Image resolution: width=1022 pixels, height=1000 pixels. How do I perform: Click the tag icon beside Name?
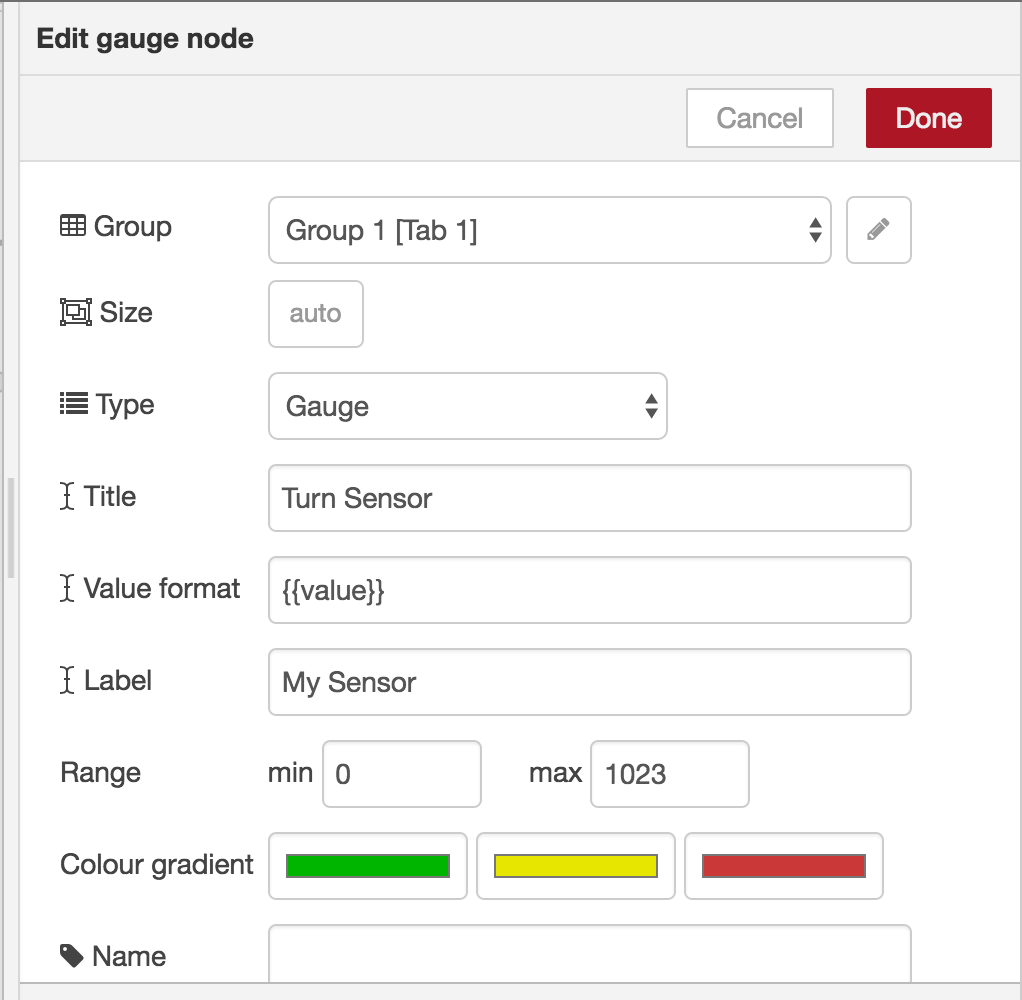pyautogui.click(x=70, y=956)
